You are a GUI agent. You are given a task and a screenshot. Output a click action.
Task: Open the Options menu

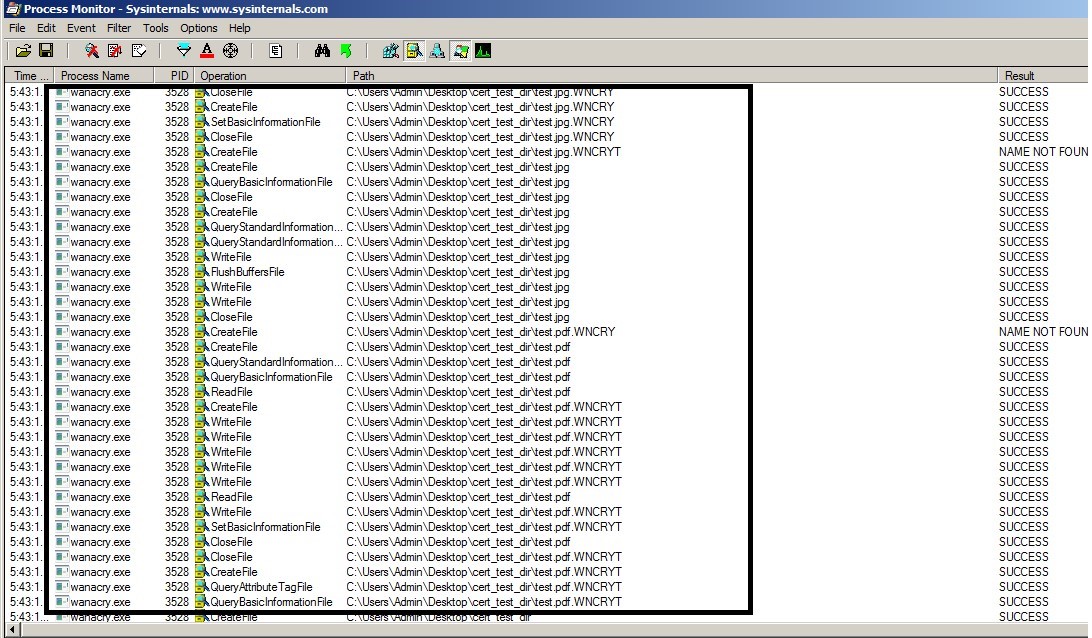[x=198, y=28]
